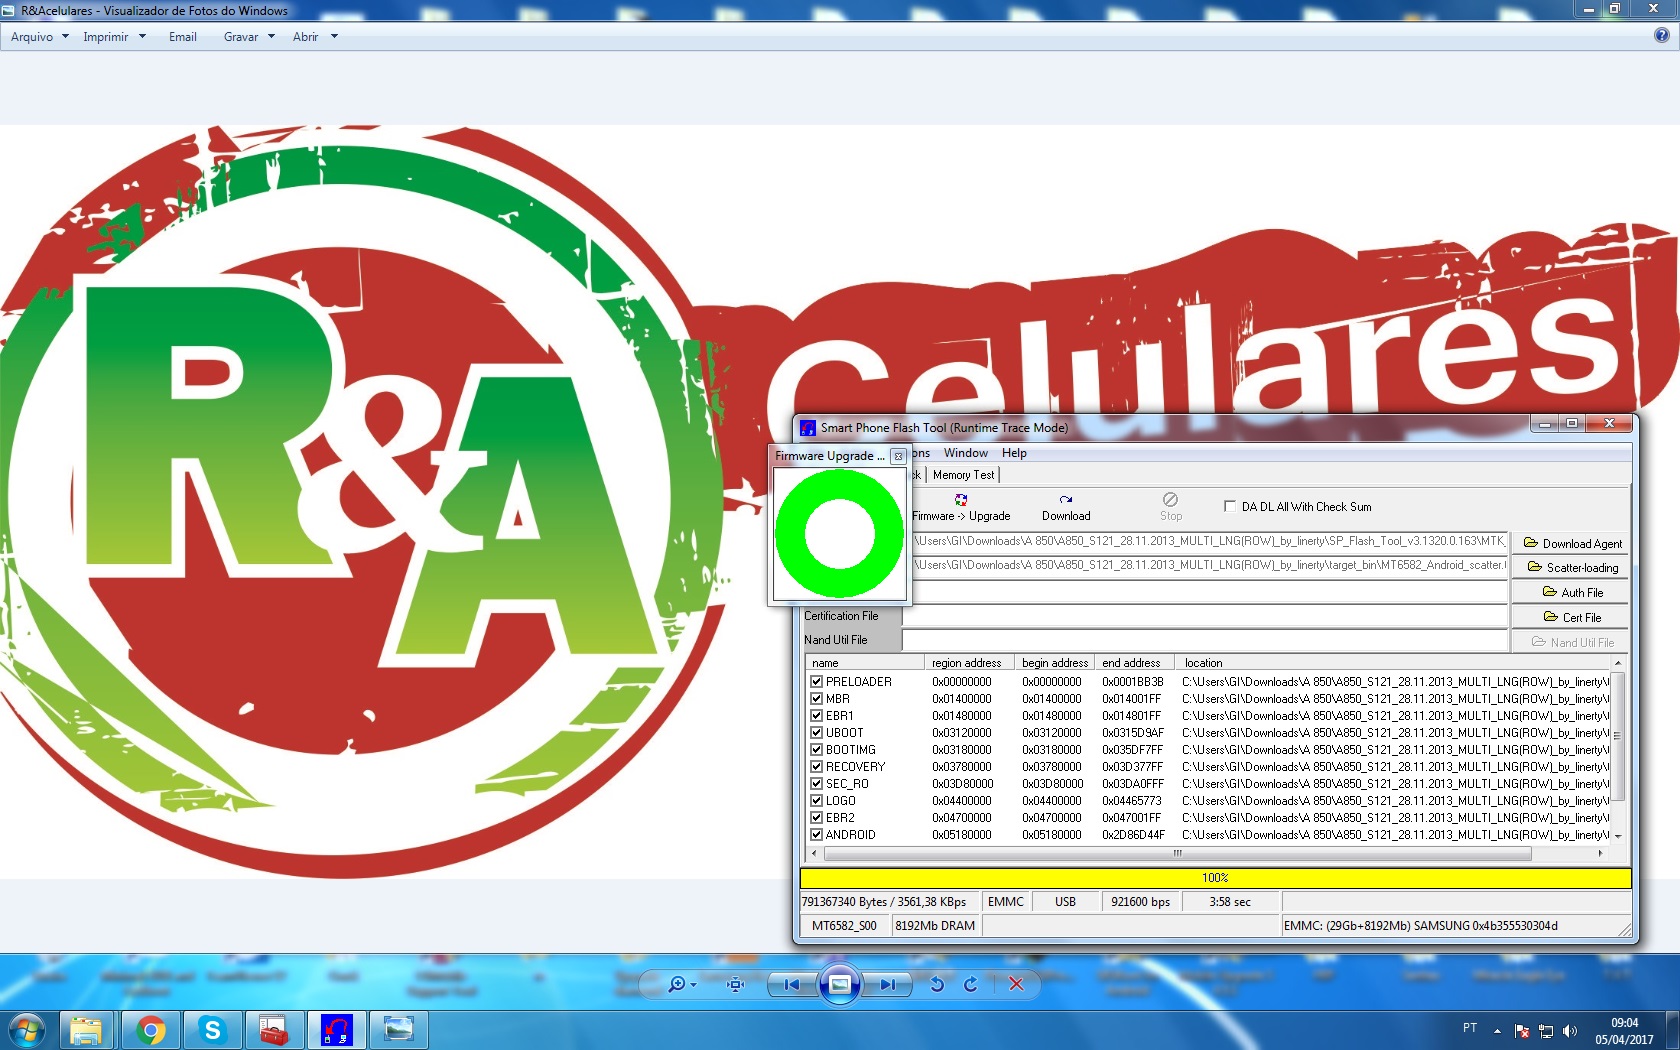Click the PT language indicator
The width and height of the screenshot is (1680, 1050).
(x=1470, y=1028)
